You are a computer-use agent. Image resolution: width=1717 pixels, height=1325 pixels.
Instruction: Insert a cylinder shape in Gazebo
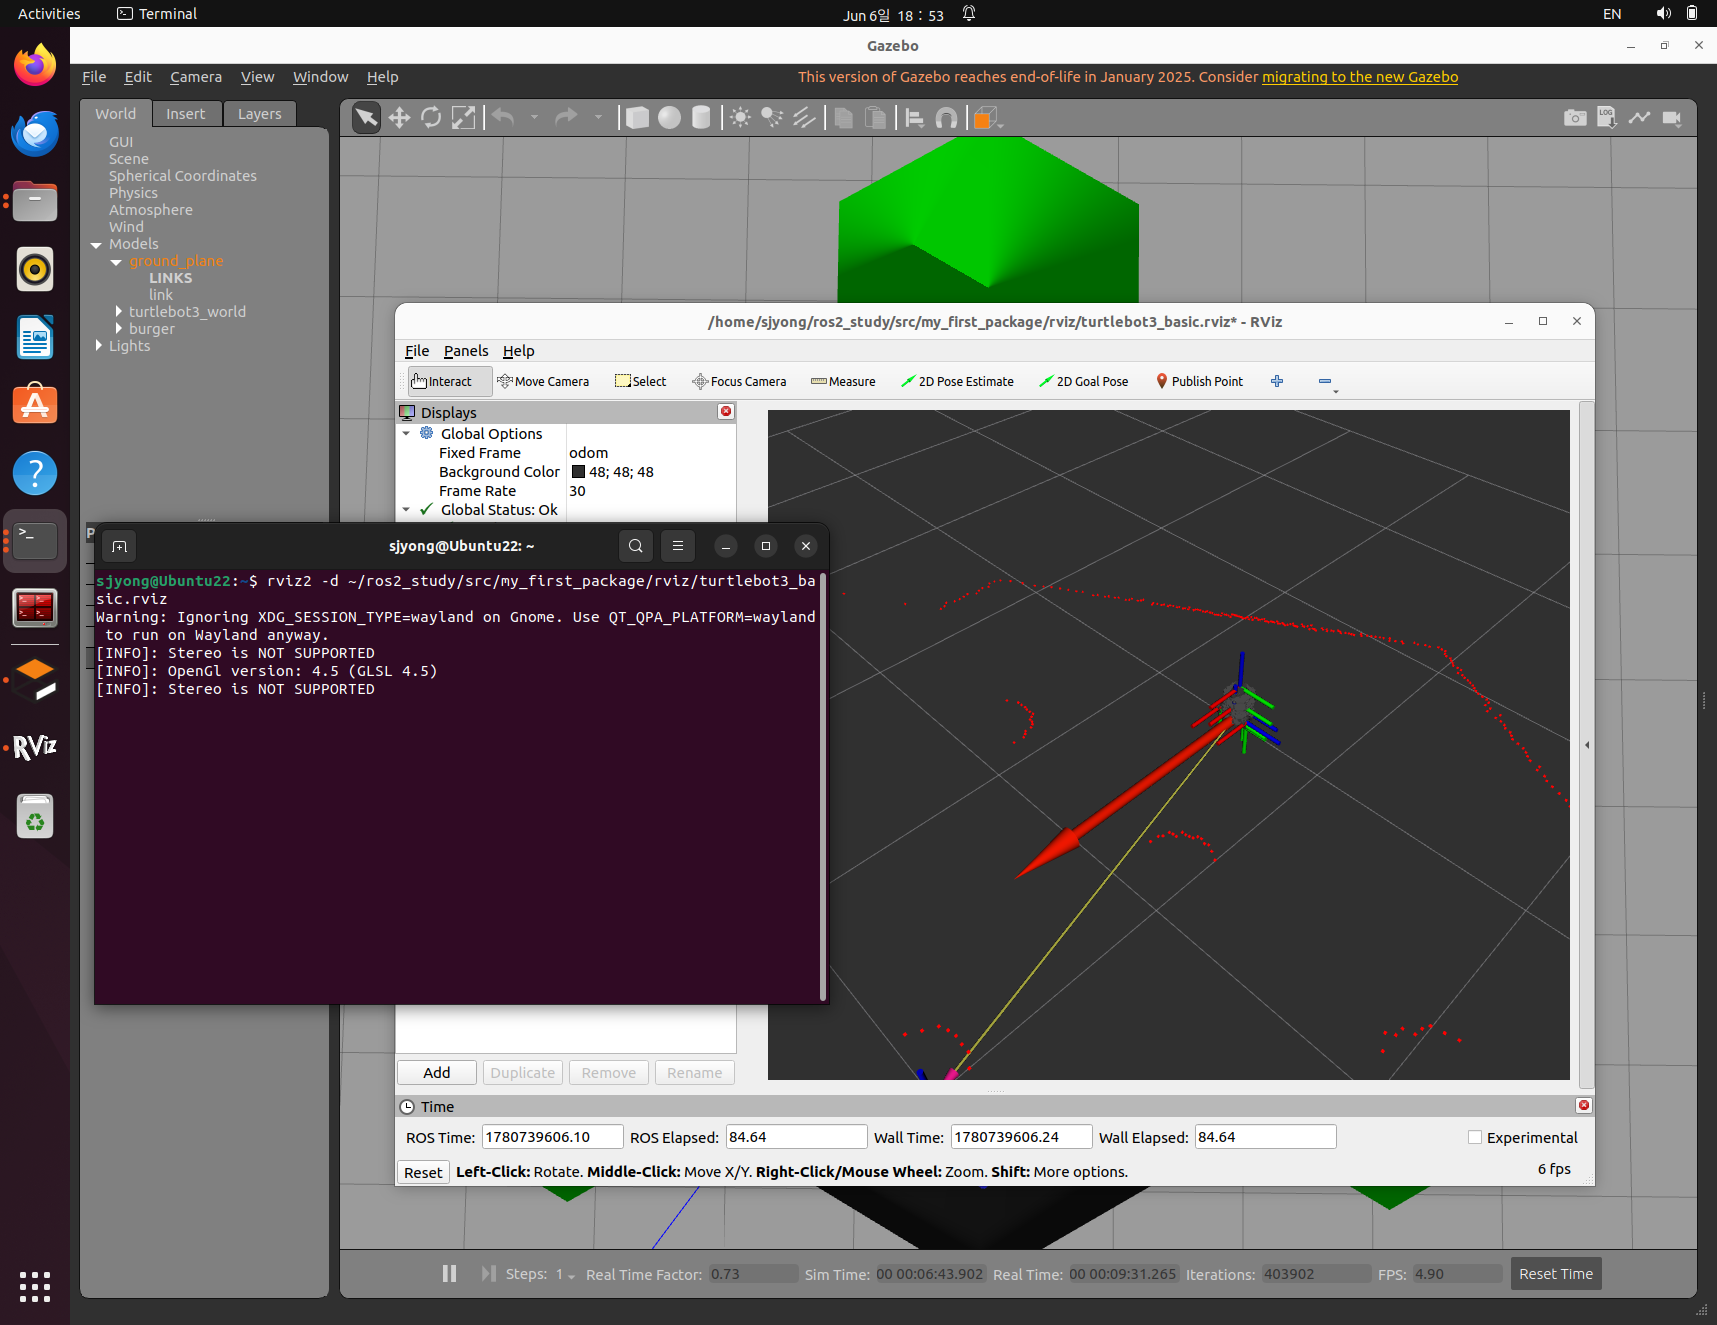click(702, 118)
